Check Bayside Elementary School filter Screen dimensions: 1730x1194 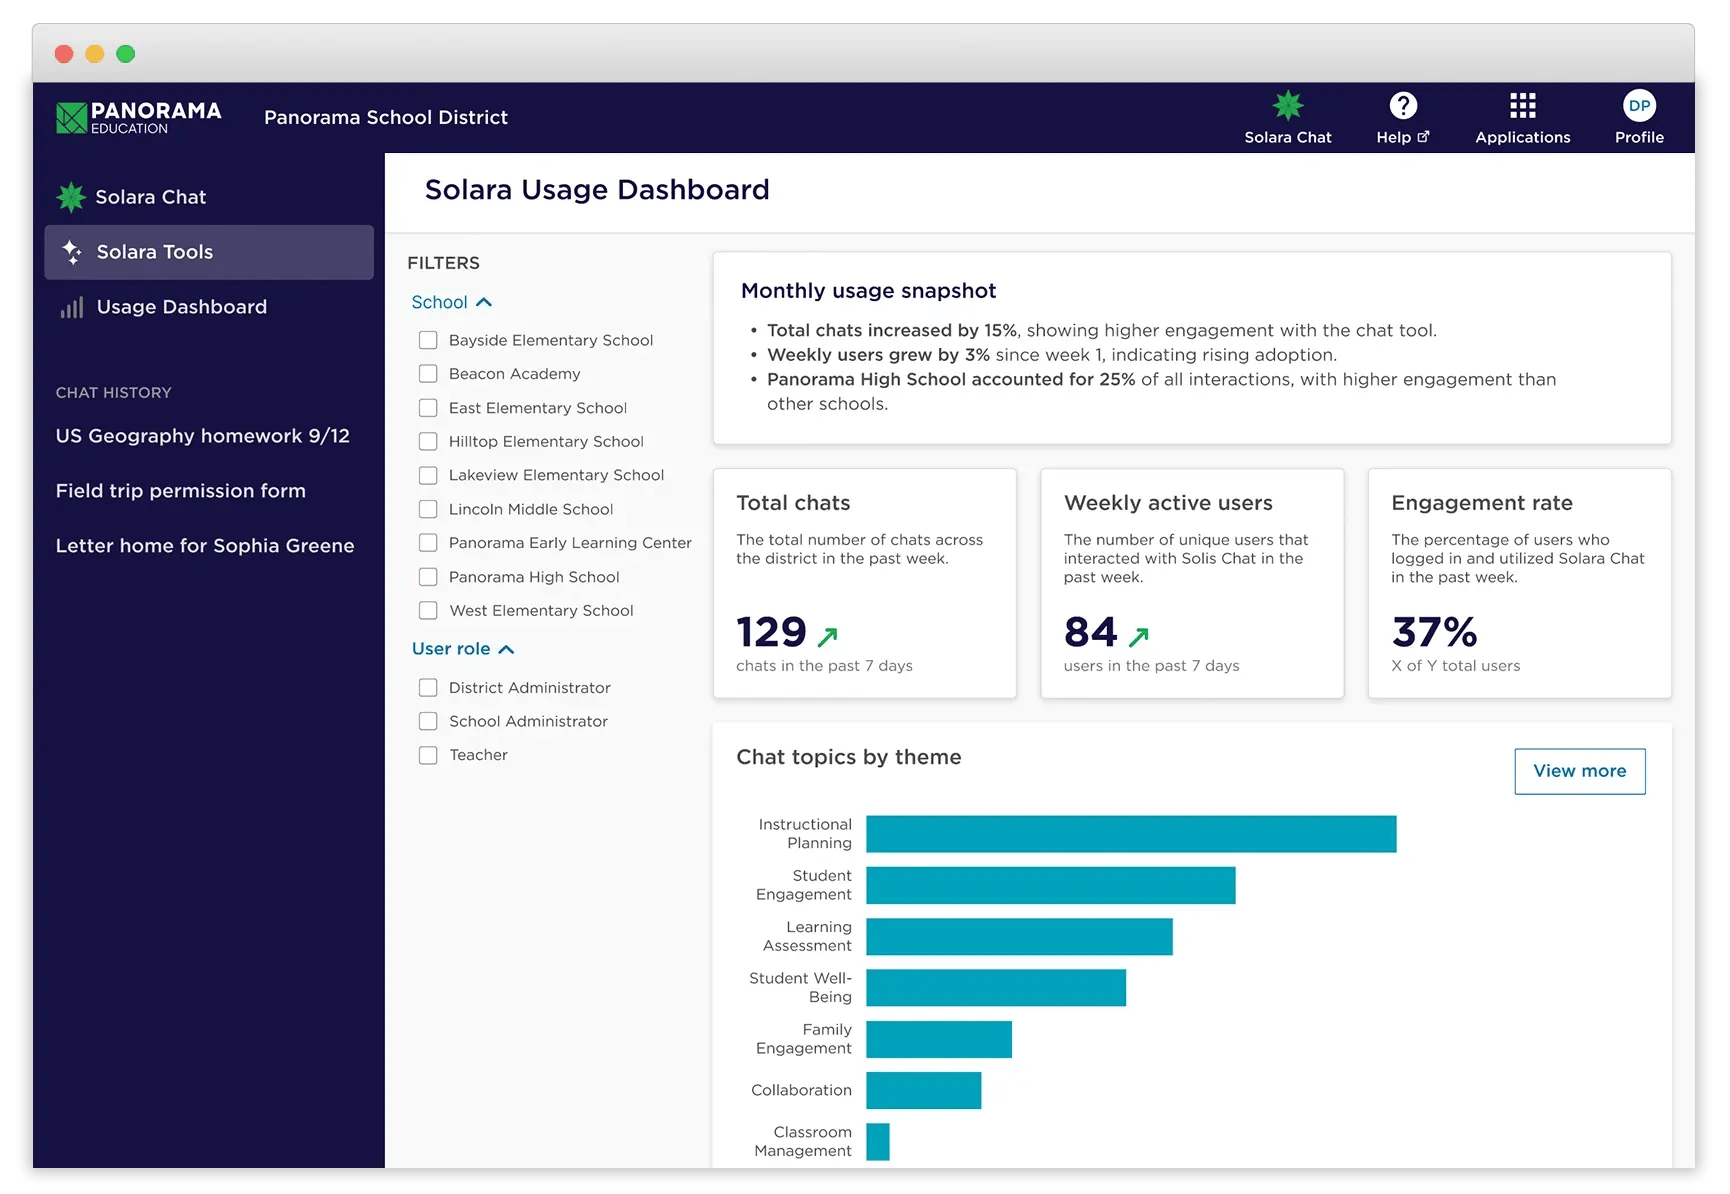click(428, 340)
